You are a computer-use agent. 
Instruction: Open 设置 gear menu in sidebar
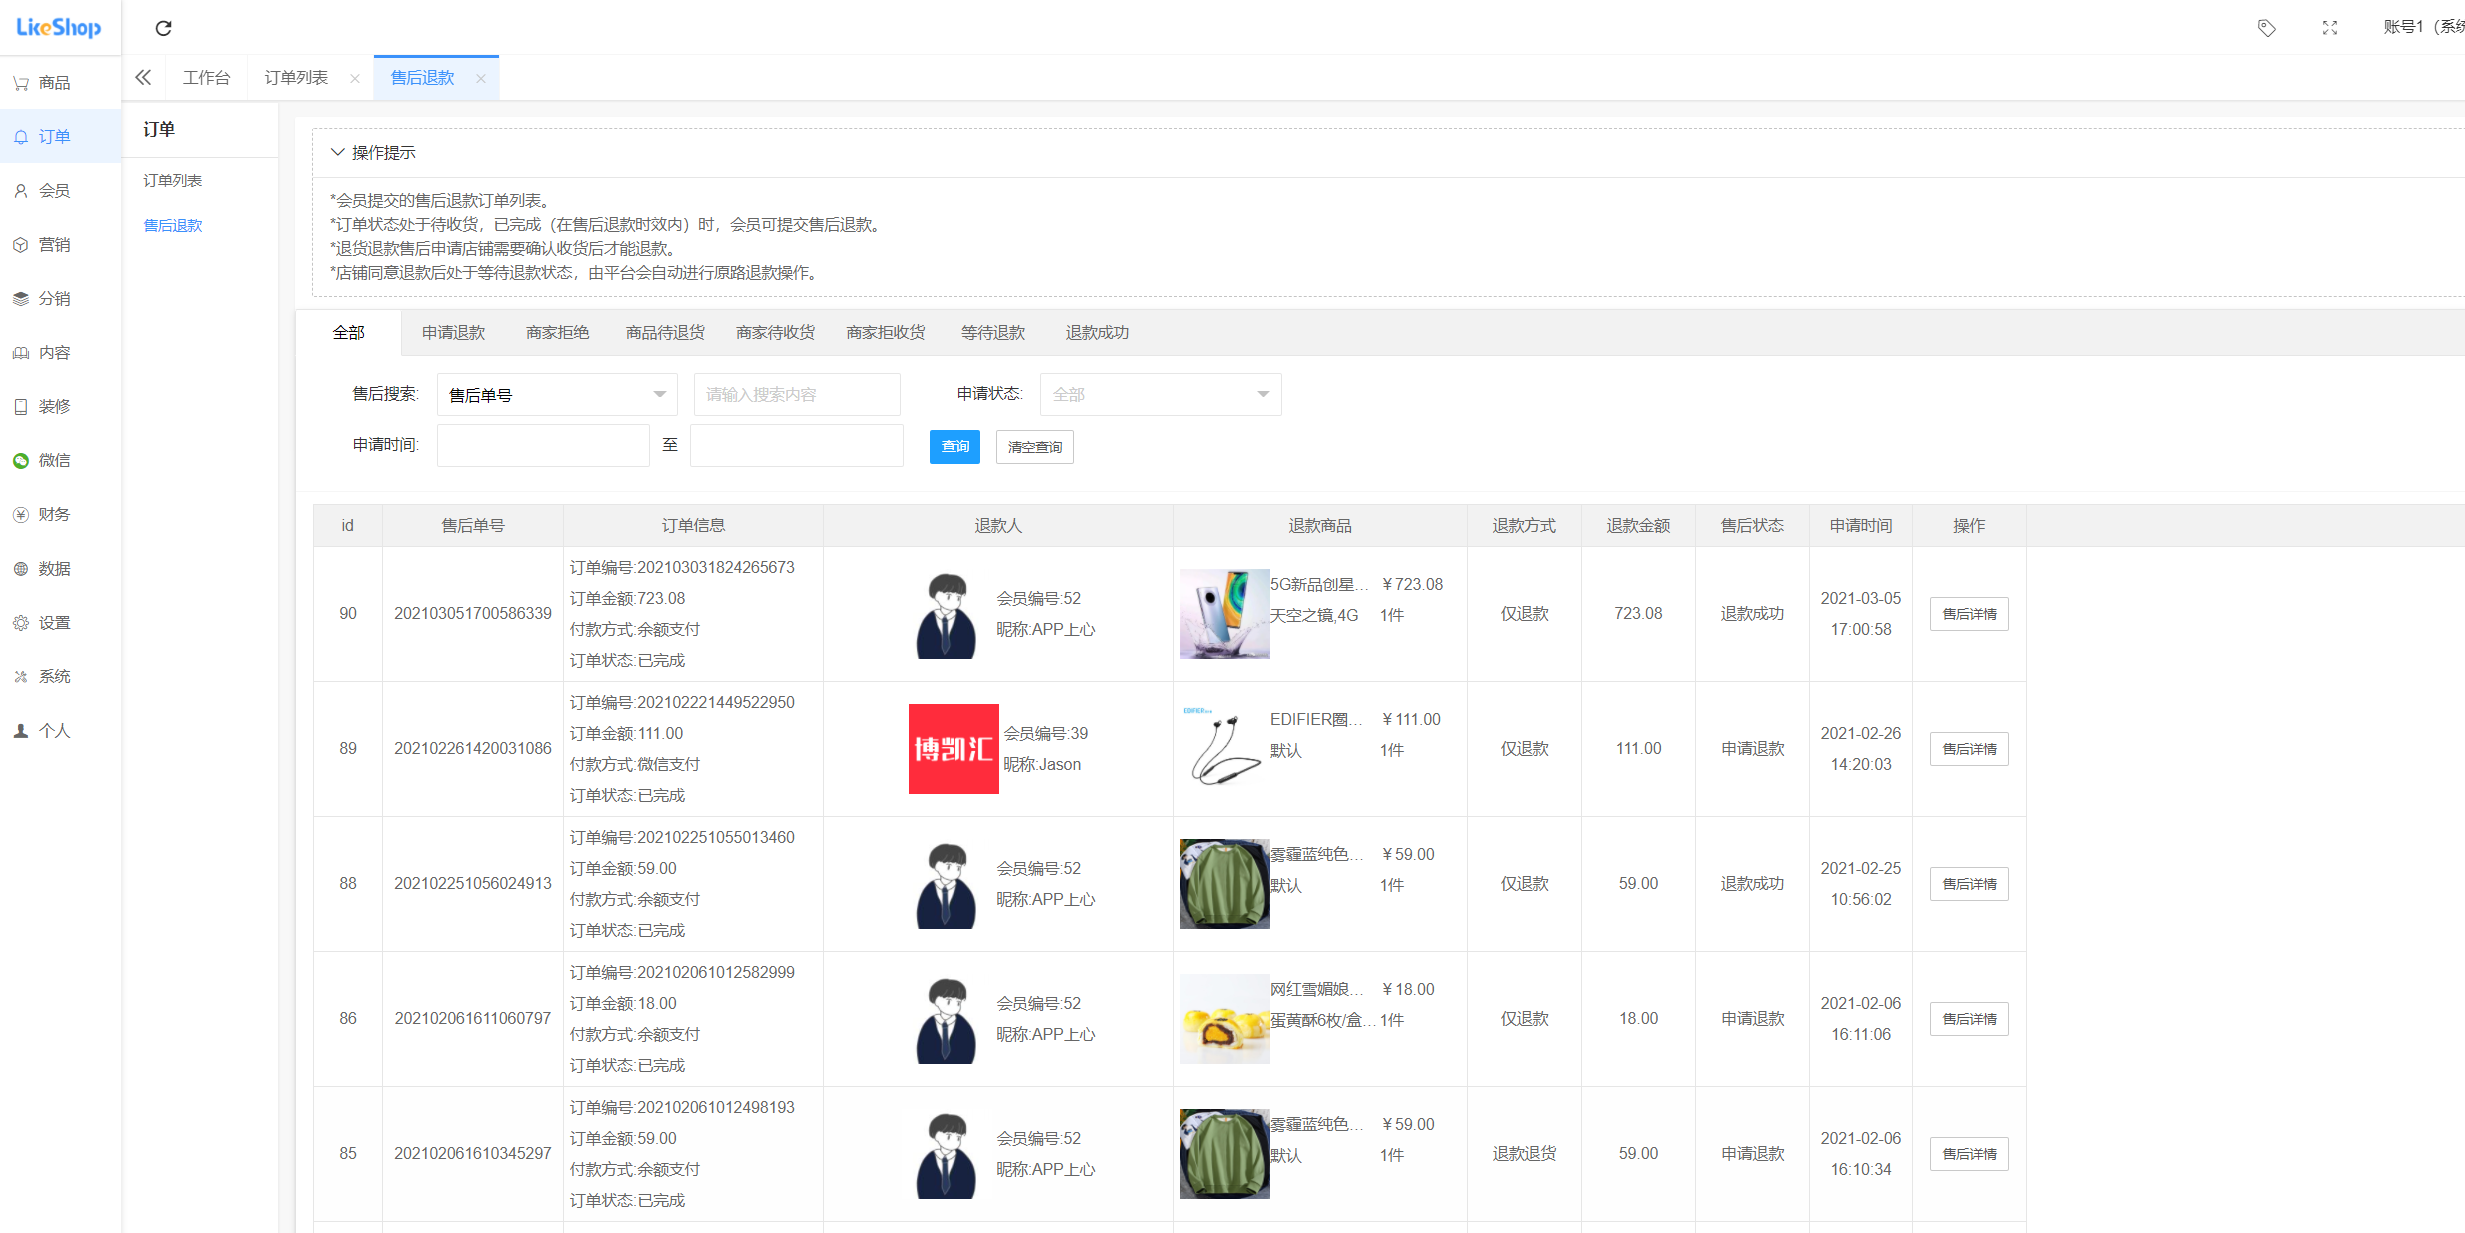52,623
